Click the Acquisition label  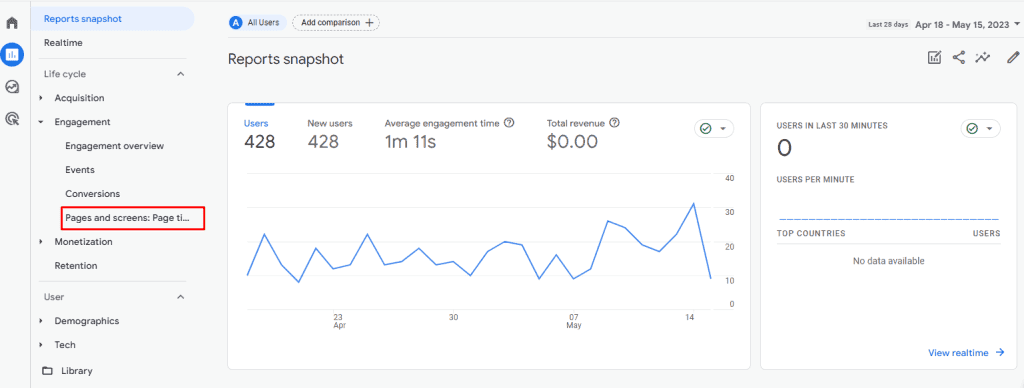pyautogui.click(x=79, y=98)
